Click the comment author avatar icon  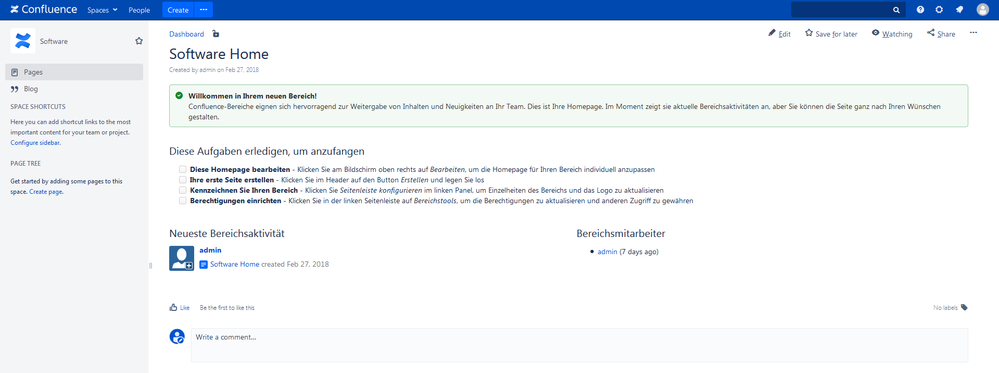[177, 337]
